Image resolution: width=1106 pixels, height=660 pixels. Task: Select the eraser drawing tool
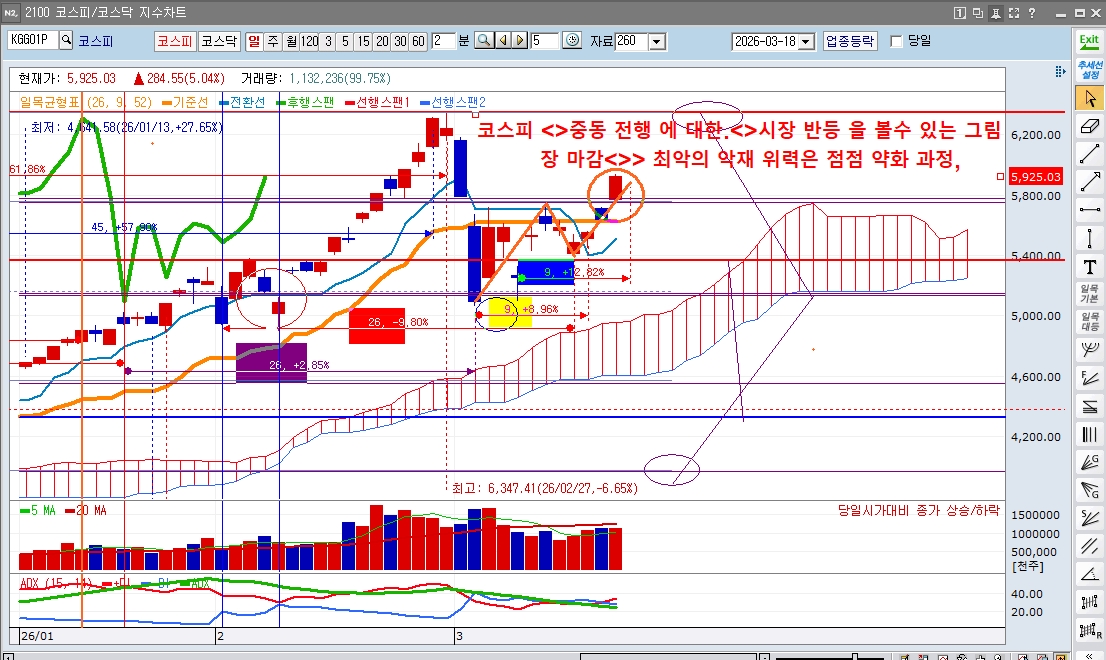tap(1089, 126)
